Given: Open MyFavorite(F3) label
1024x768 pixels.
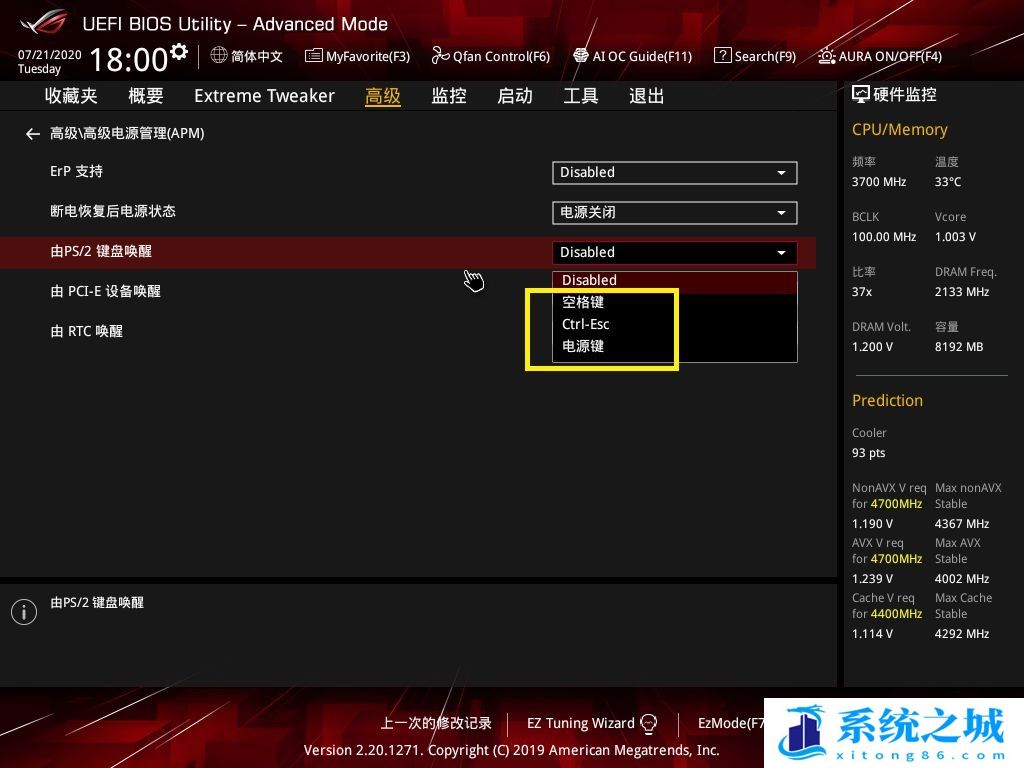Looking at the screenshot, I should pos(368,57).
